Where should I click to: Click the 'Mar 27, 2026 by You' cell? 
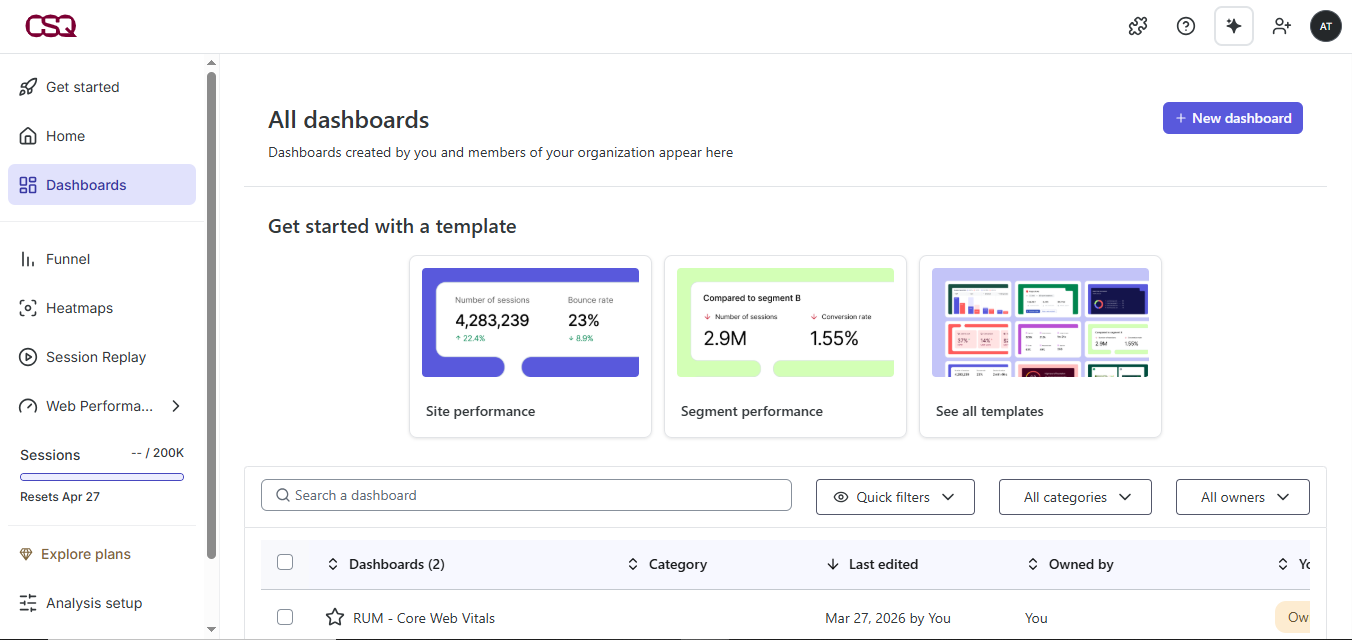[x=888, y=618]
